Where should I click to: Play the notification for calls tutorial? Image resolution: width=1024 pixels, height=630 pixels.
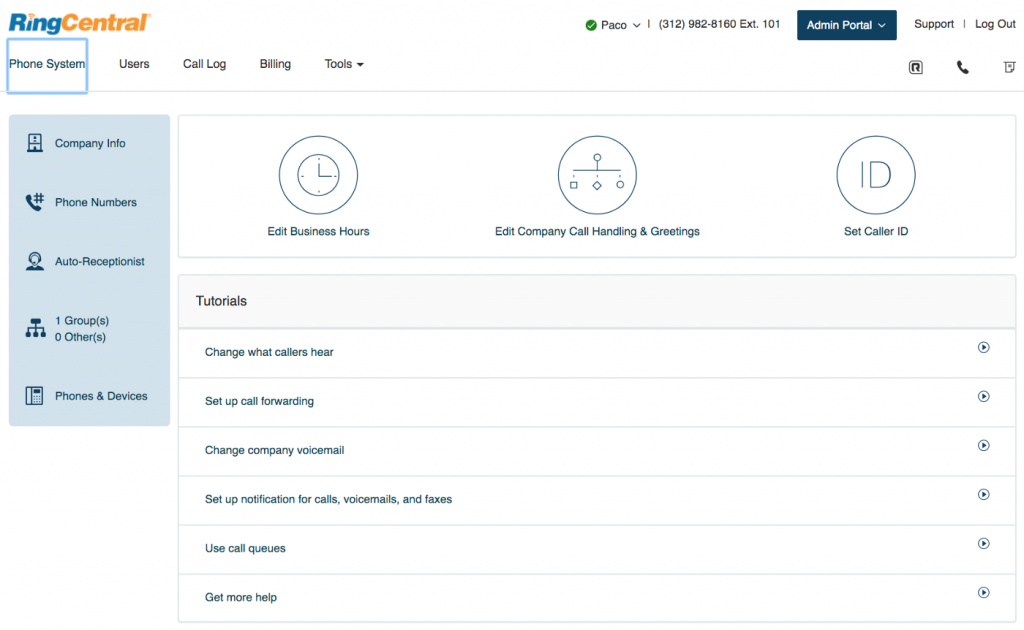pyautogui.click(x=984, y=494)
